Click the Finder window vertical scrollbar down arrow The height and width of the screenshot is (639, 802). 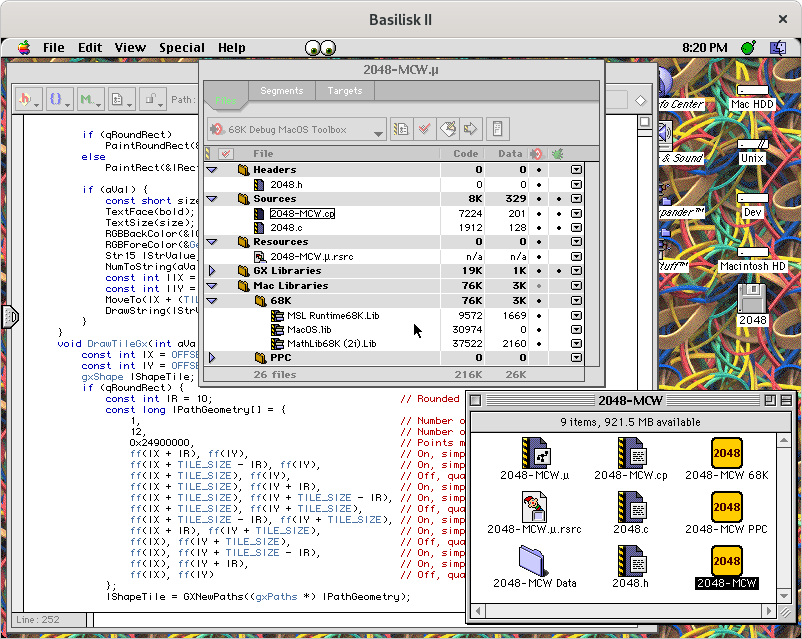tap(784, 597)
